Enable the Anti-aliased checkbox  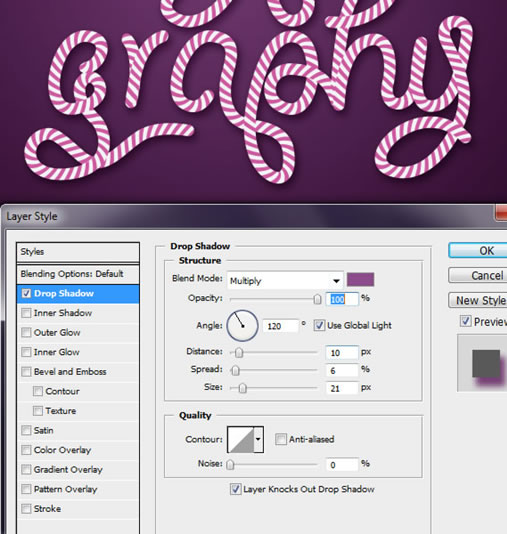click(281, 439)
